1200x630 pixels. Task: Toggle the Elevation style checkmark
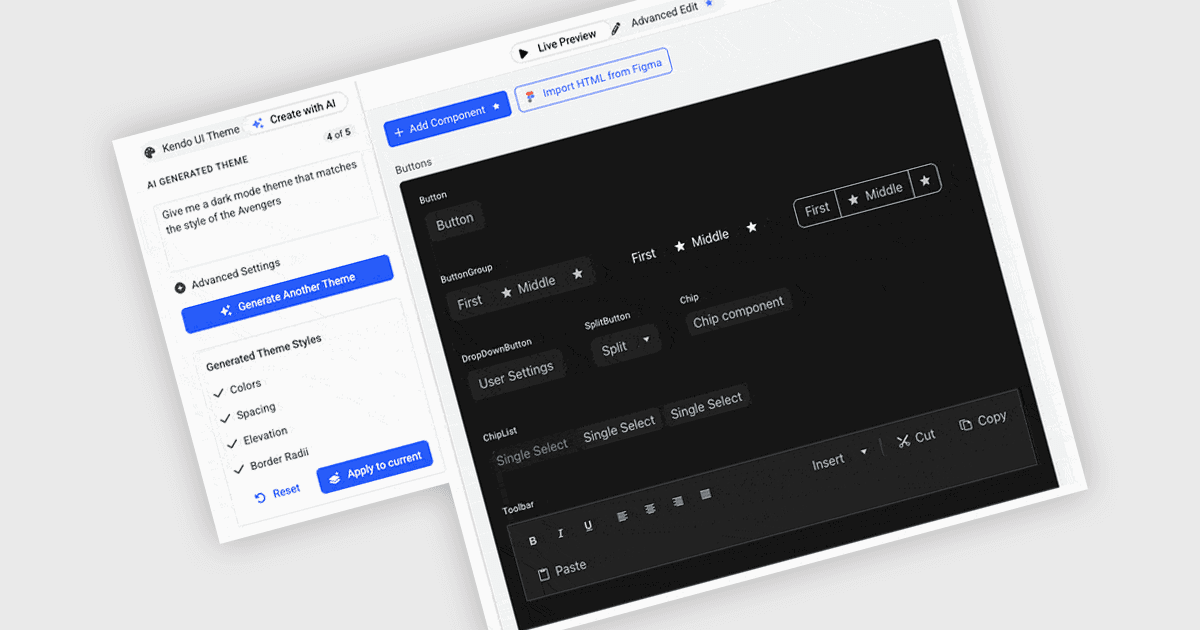(232, 443)
